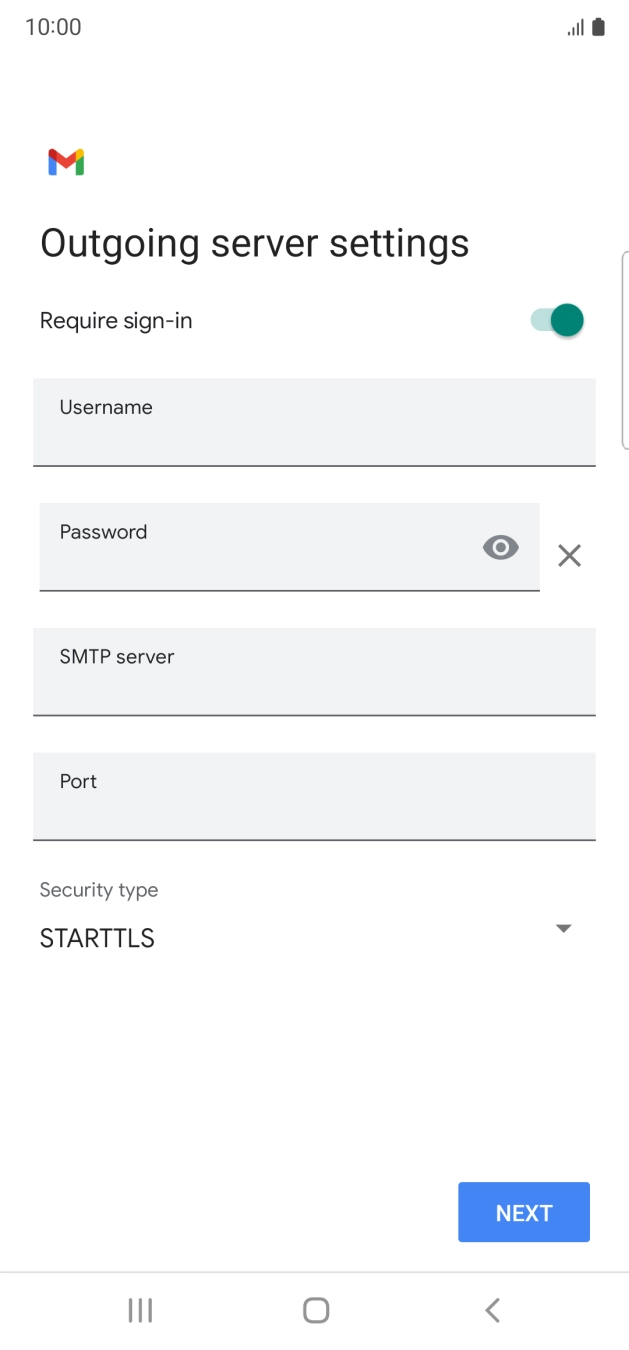Click the Outgoing server settings heading
This screenshot has width=629, height=1350.
[x=254, y=242]
